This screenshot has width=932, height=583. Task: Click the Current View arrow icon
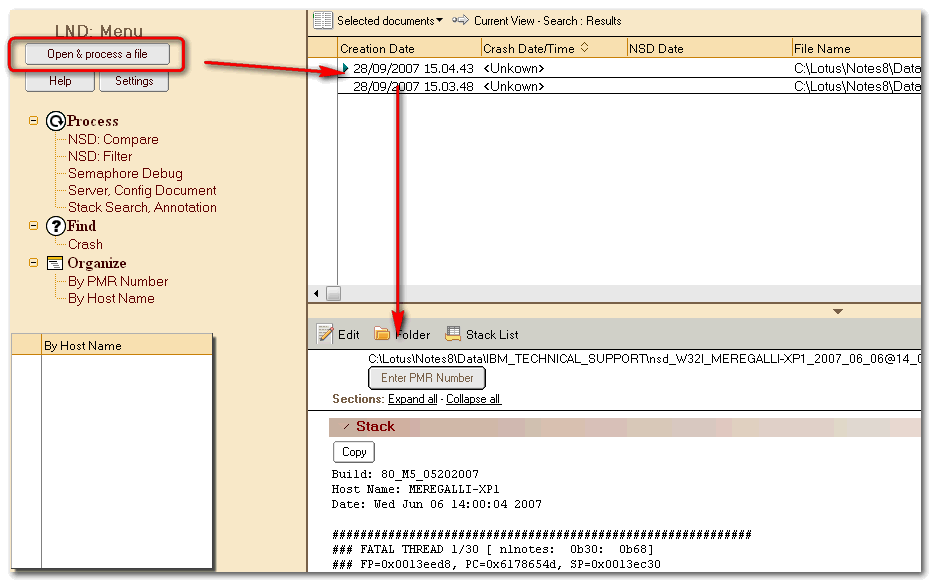pos(460,21)
